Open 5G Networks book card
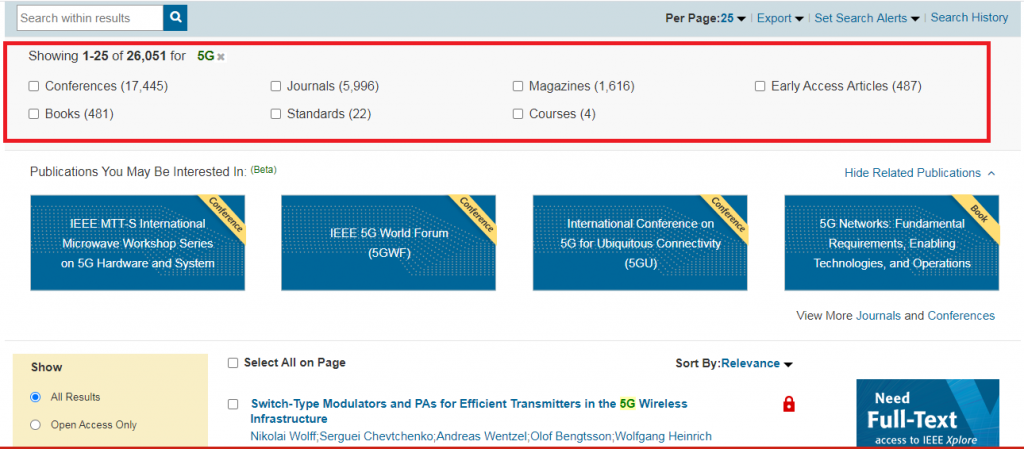 891,243
